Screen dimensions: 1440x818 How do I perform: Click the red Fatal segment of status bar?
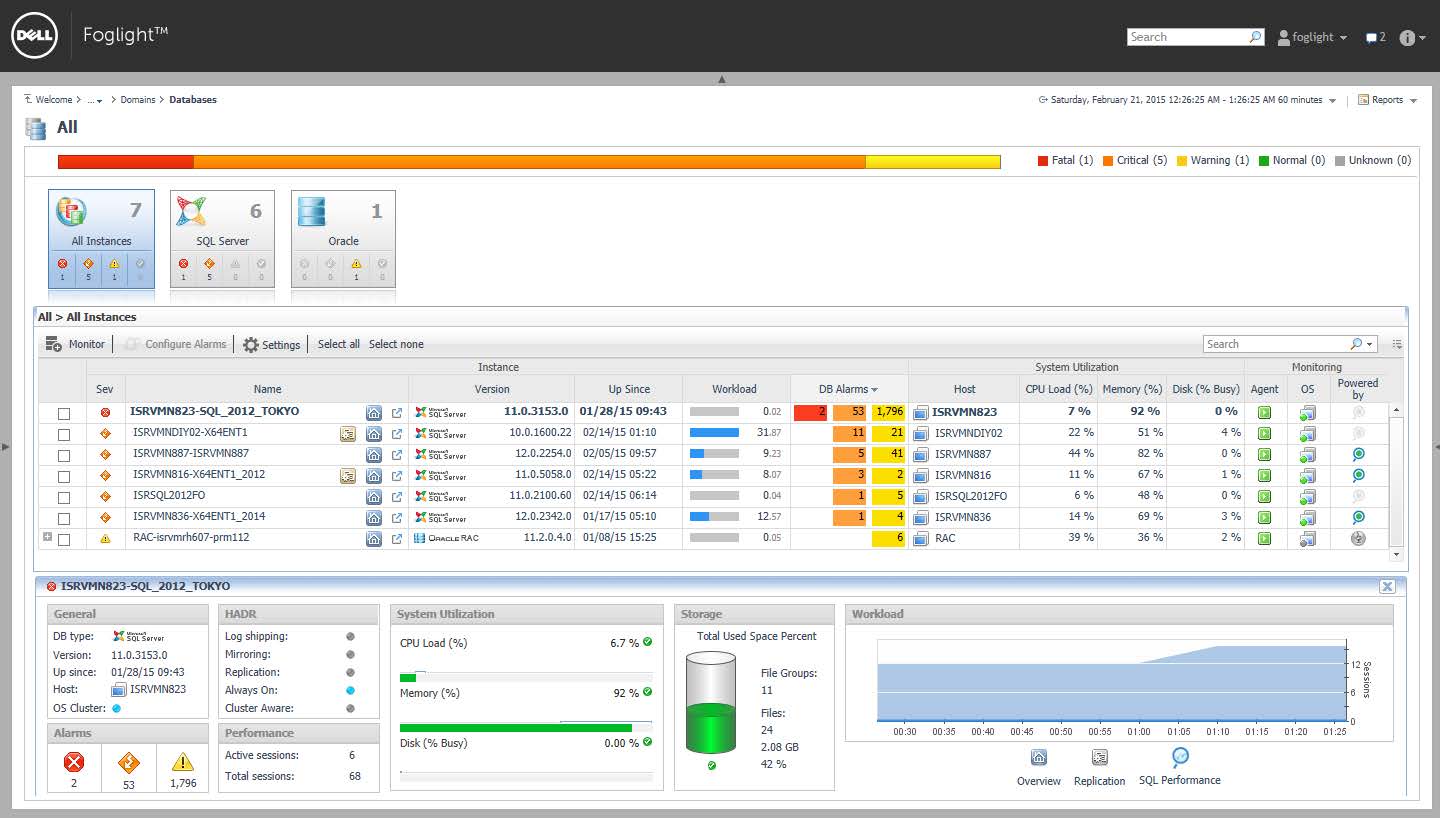pyautogui.click(x=126, y=161)
